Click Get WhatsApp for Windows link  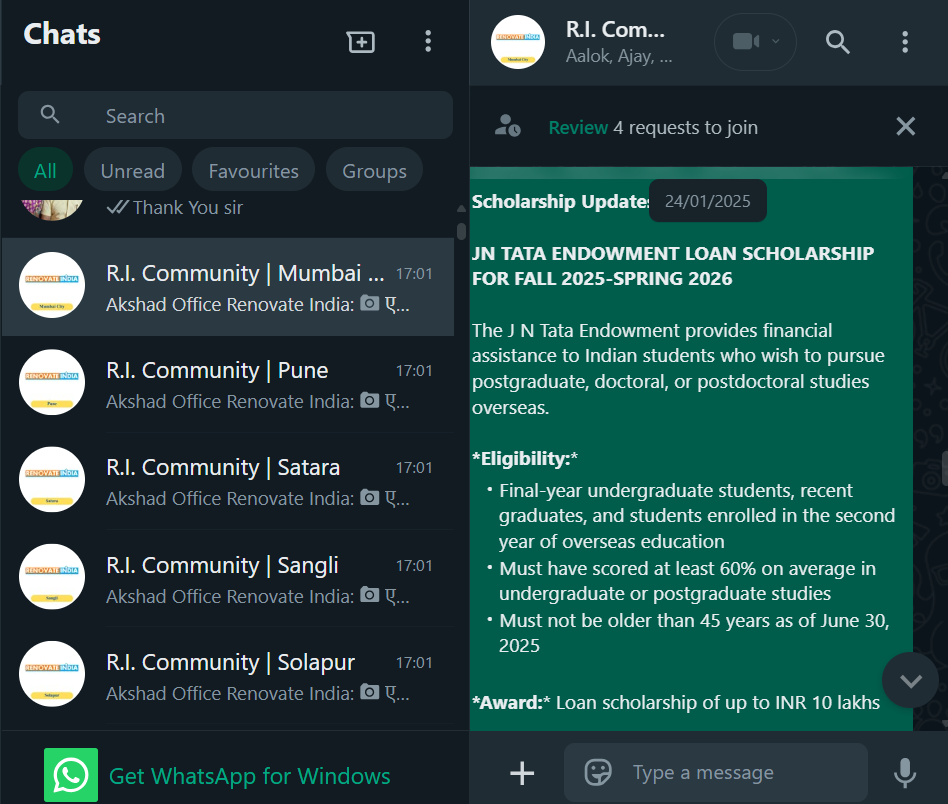(x=250, y=776)
